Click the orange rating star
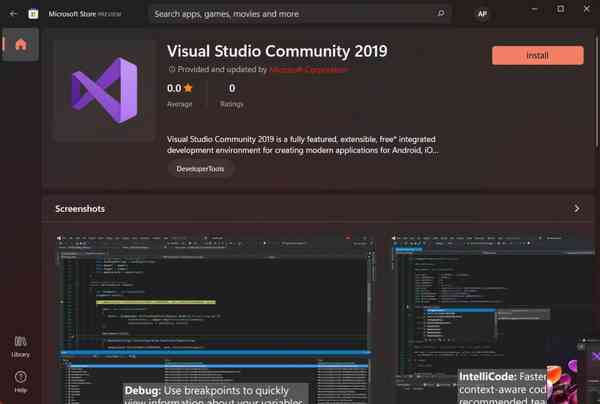Viewport: 600px width, 404px height. coord(188,90)
